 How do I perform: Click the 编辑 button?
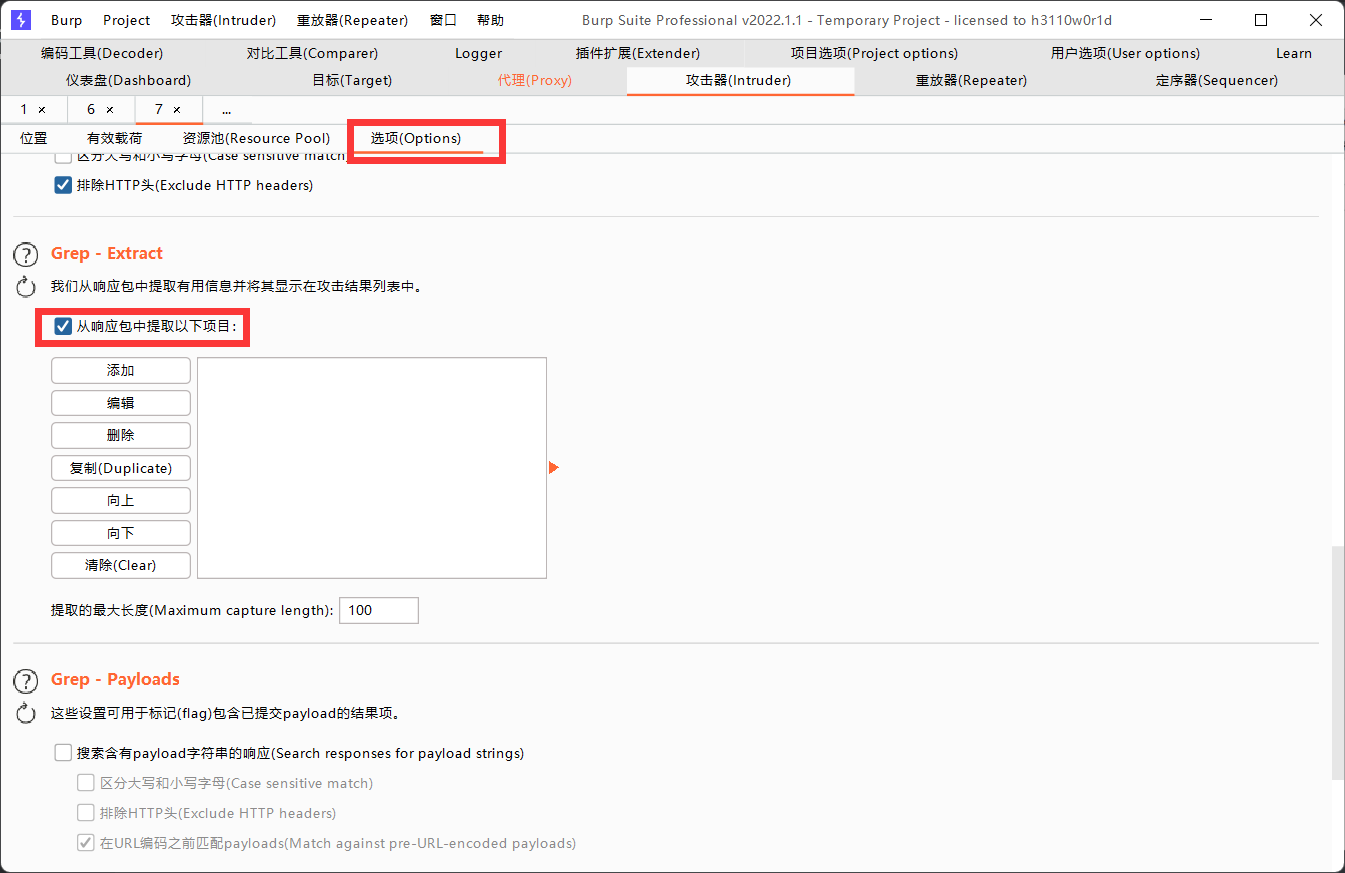[121, 403]
